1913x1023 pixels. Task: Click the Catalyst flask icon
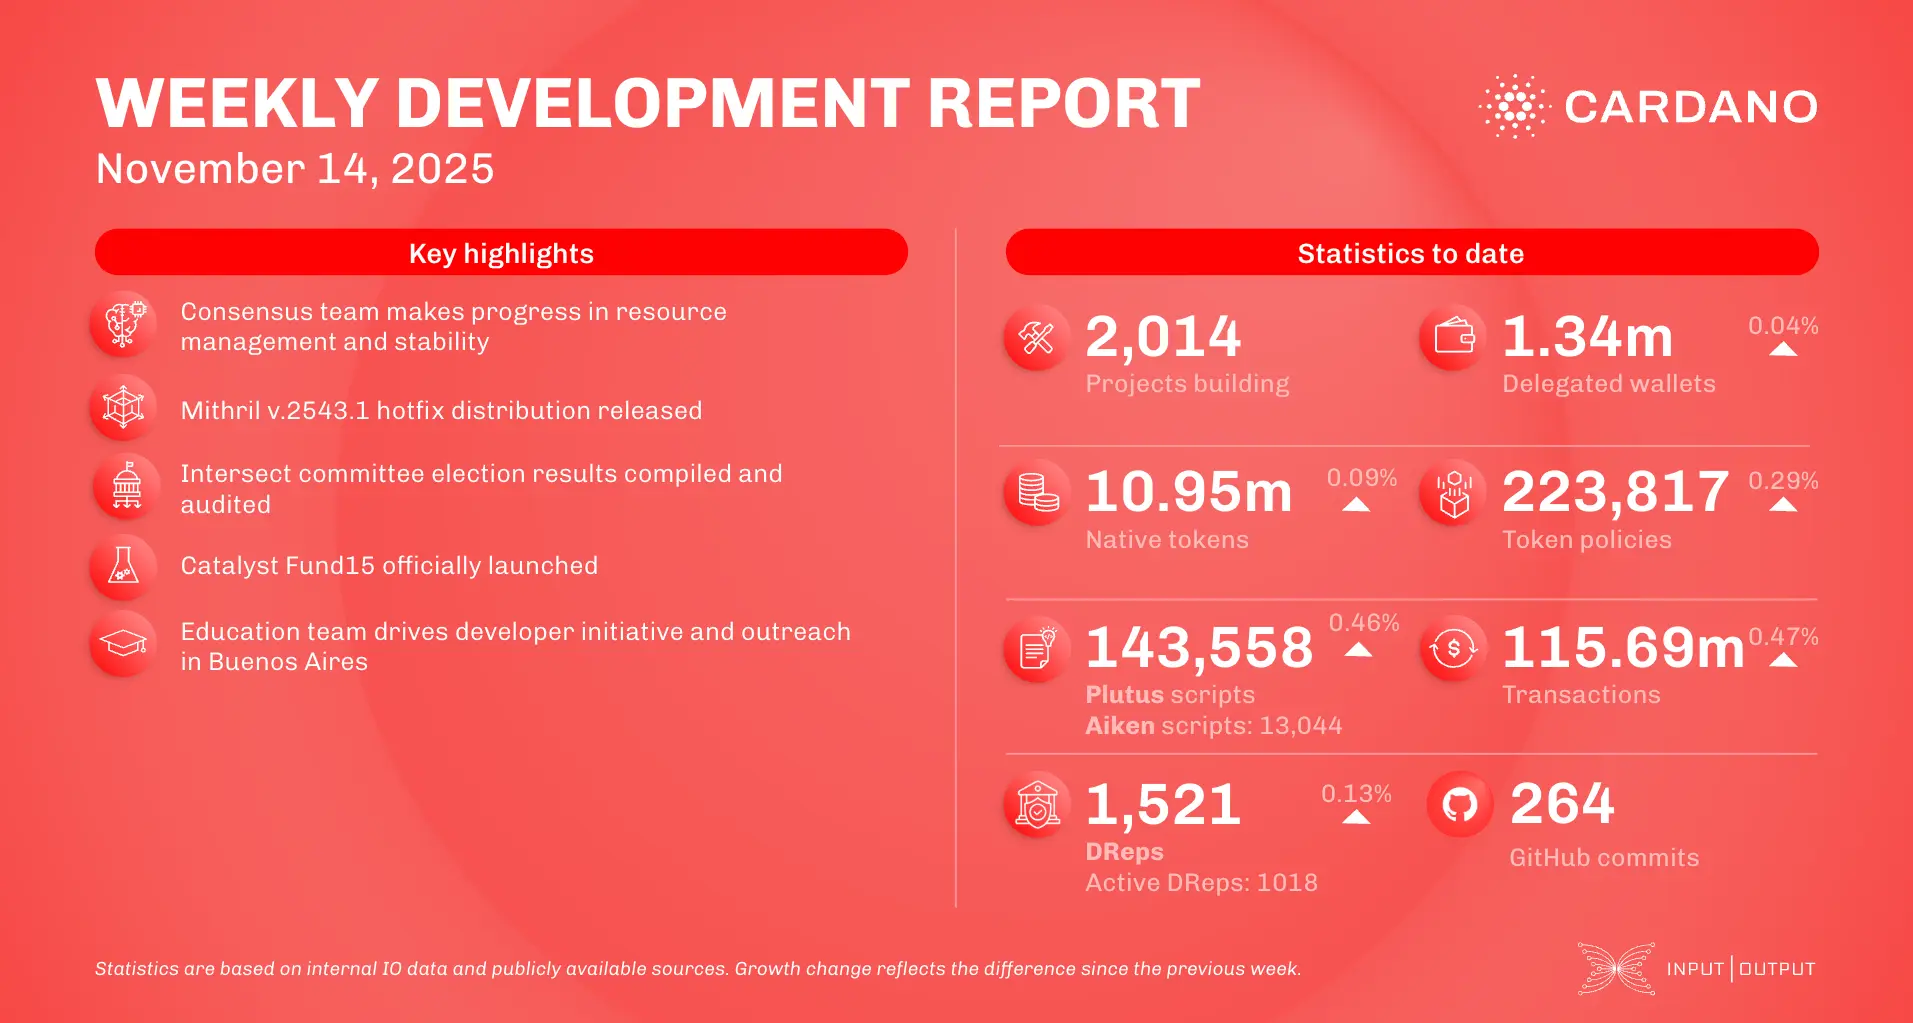coord(122,567)
